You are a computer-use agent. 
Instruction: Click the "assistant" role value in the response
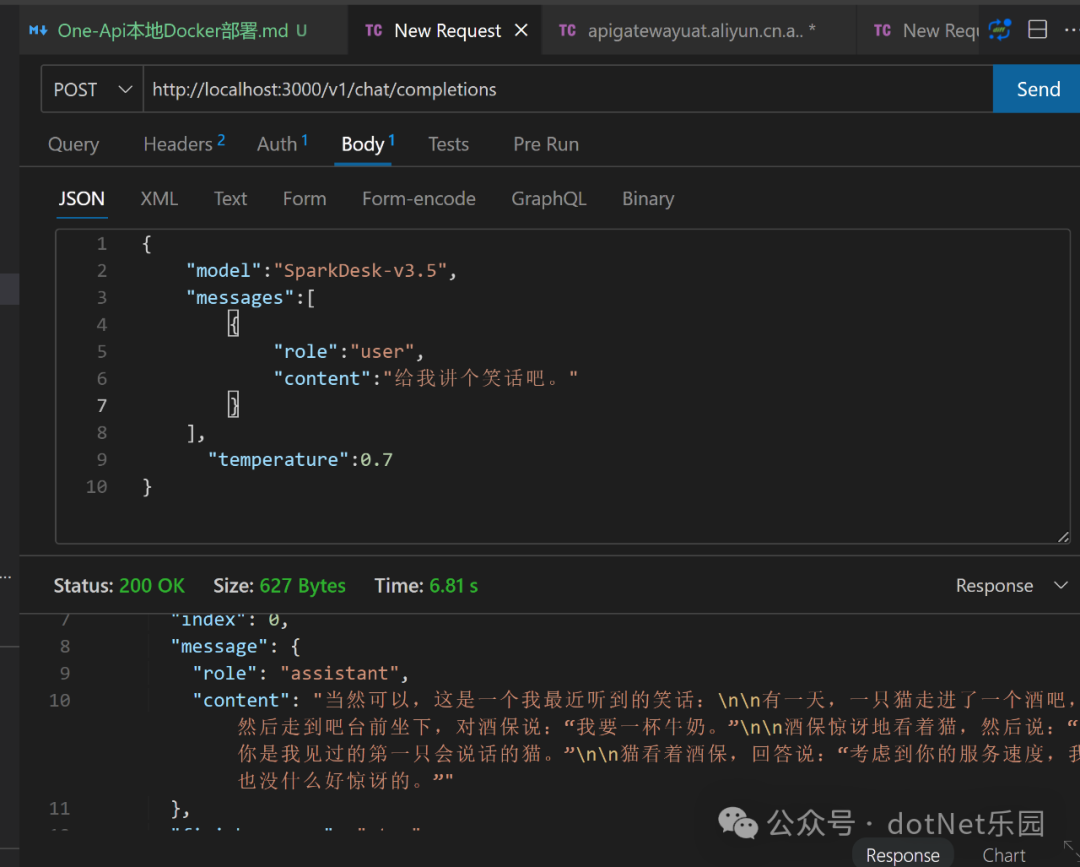pyautogui.click(x=339, y=673)
